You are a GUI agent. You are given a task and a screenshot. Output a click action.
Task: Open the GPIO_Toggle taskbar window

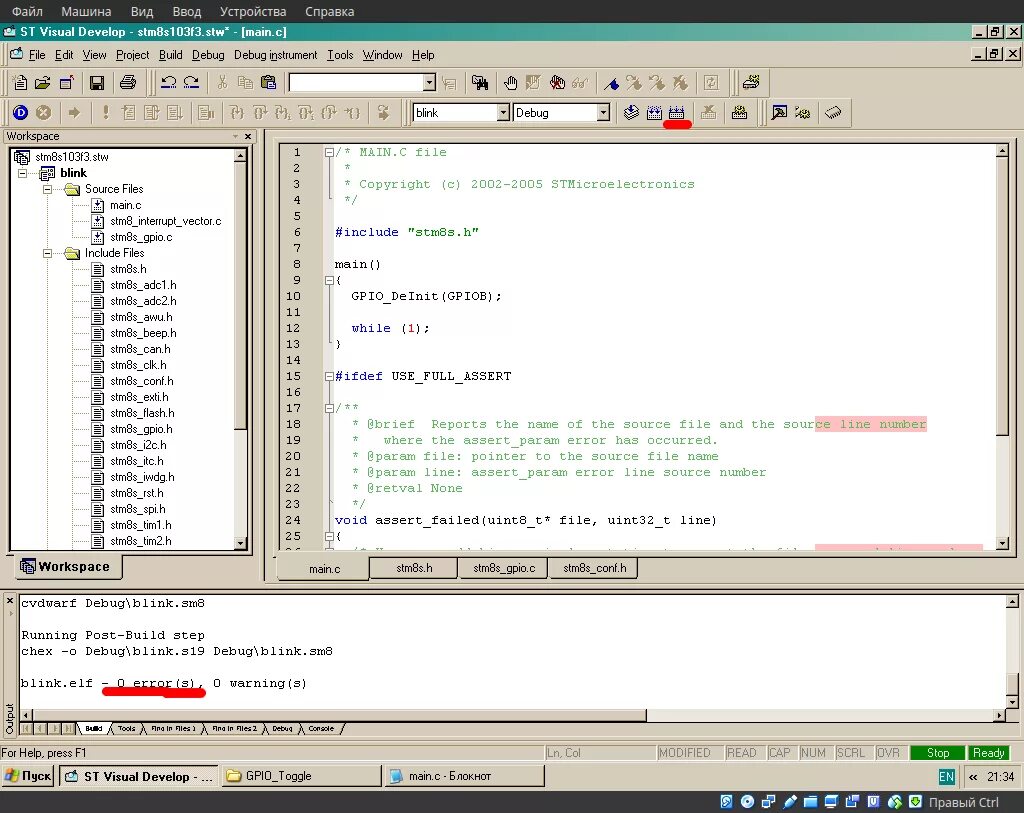(302, 776)
